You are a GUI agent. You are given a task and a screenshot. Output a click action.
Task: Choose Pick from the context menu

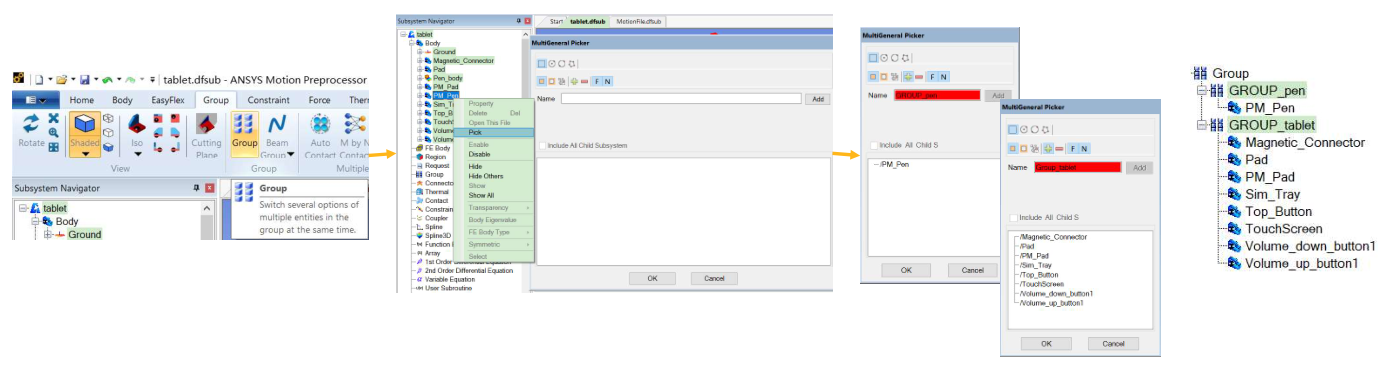pos(475,132)
